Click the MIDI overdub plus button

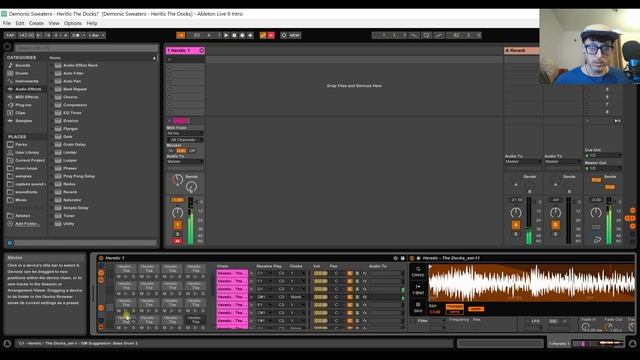click(250, 36)
